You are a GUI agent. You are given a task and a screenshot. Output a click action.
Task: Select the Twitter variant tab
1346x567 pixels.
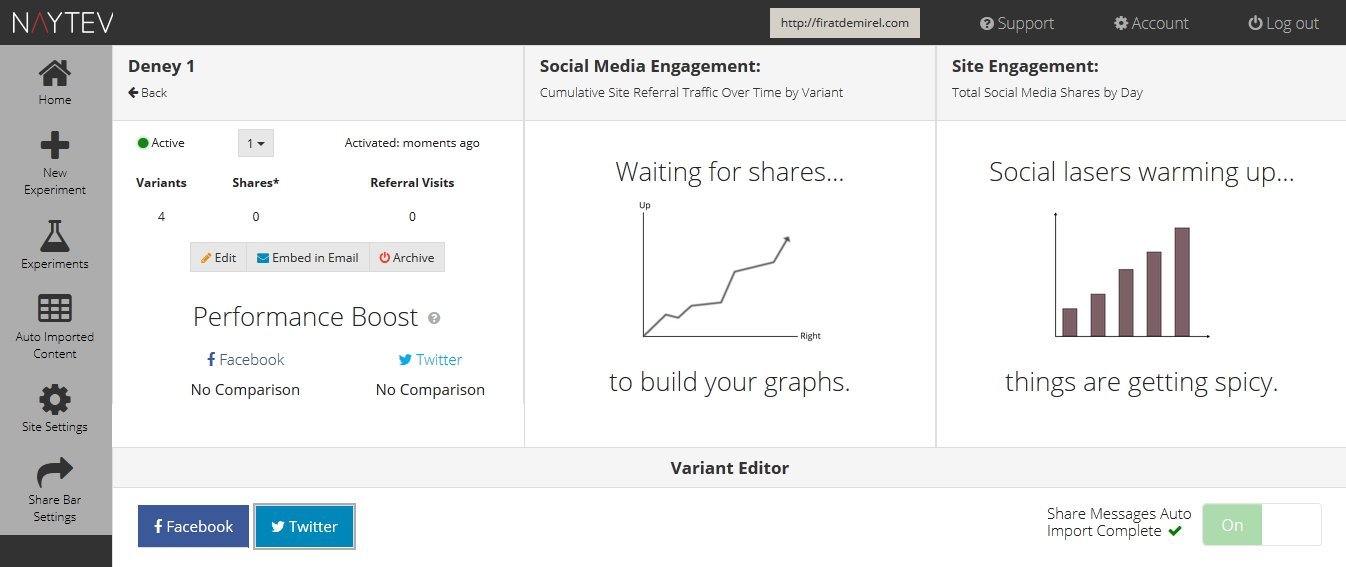click(304, 526)
